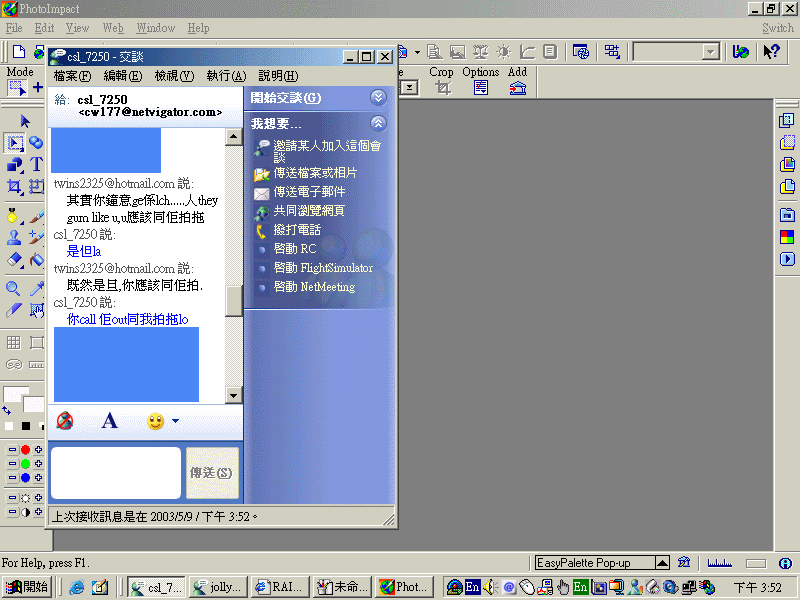Viewport: 800px width, 600px height.
Task: Select the Pick tool arrow in PhotoImpact
Action: [24, 121]
